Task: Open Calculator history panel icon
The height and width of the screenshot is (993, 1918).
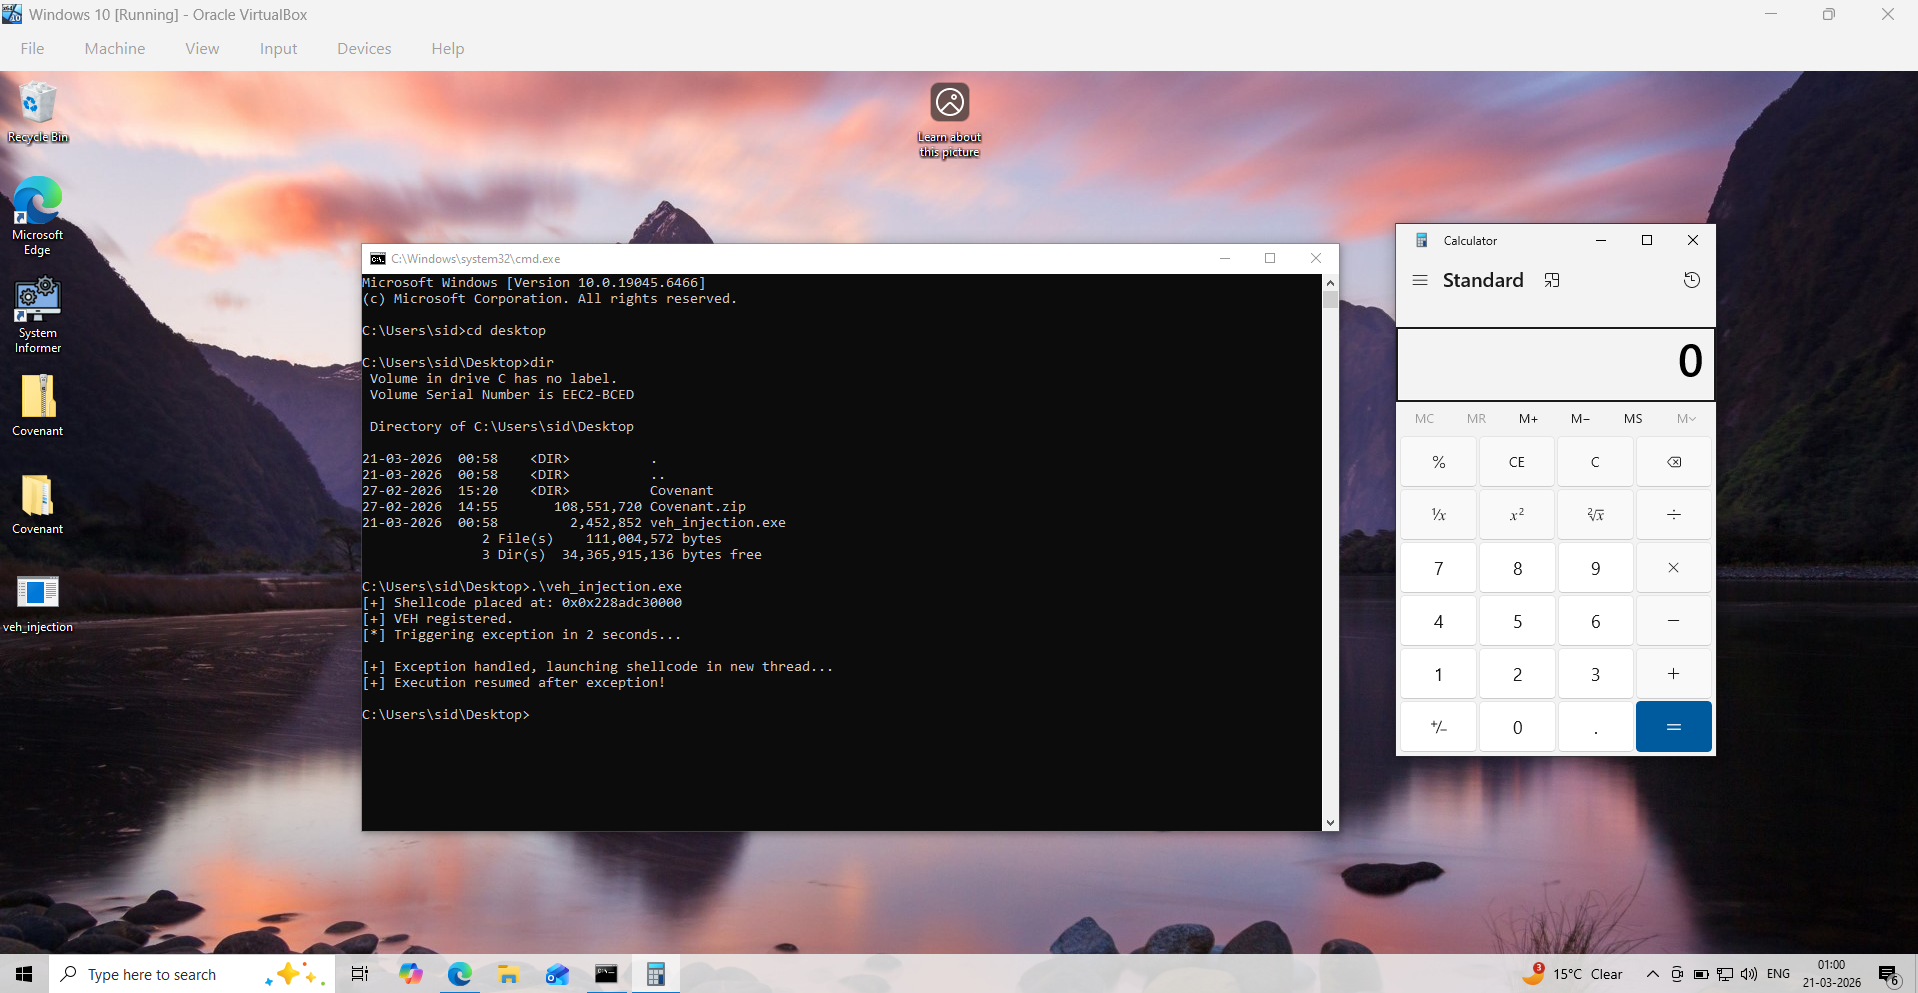Action: 1692,280
